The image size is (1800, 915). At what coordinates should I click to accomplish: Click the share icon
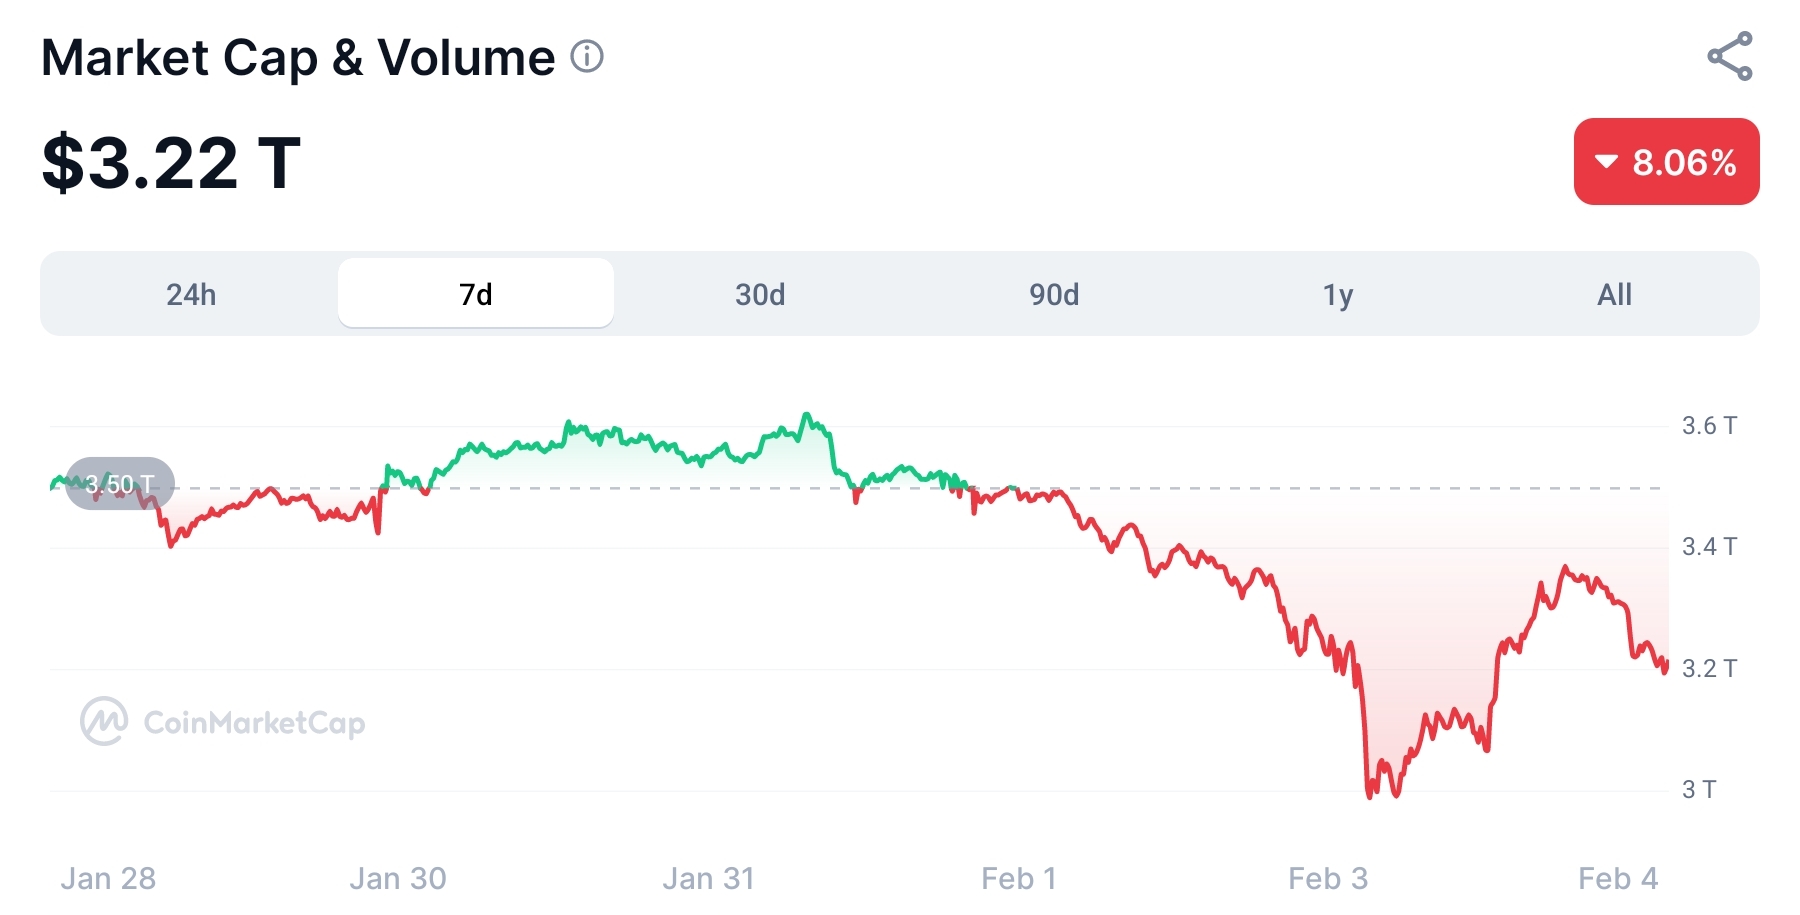click(1729, 56)
